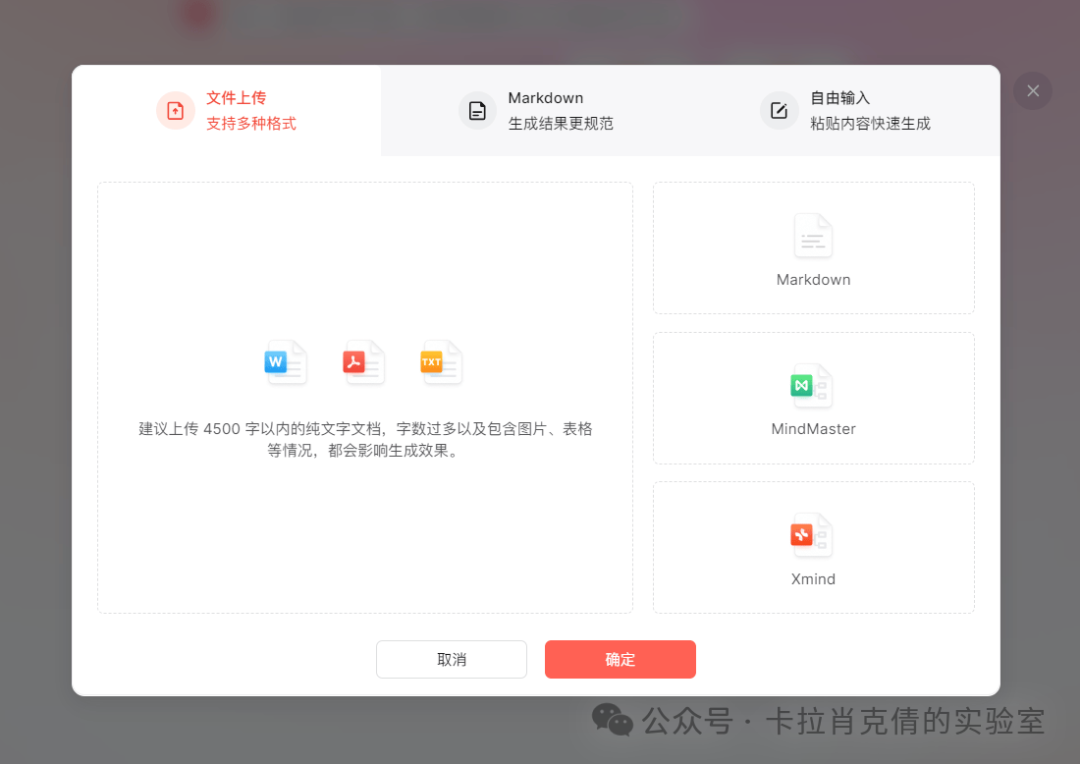
Task: Close the dialog with the X button
Action: 1033,91
